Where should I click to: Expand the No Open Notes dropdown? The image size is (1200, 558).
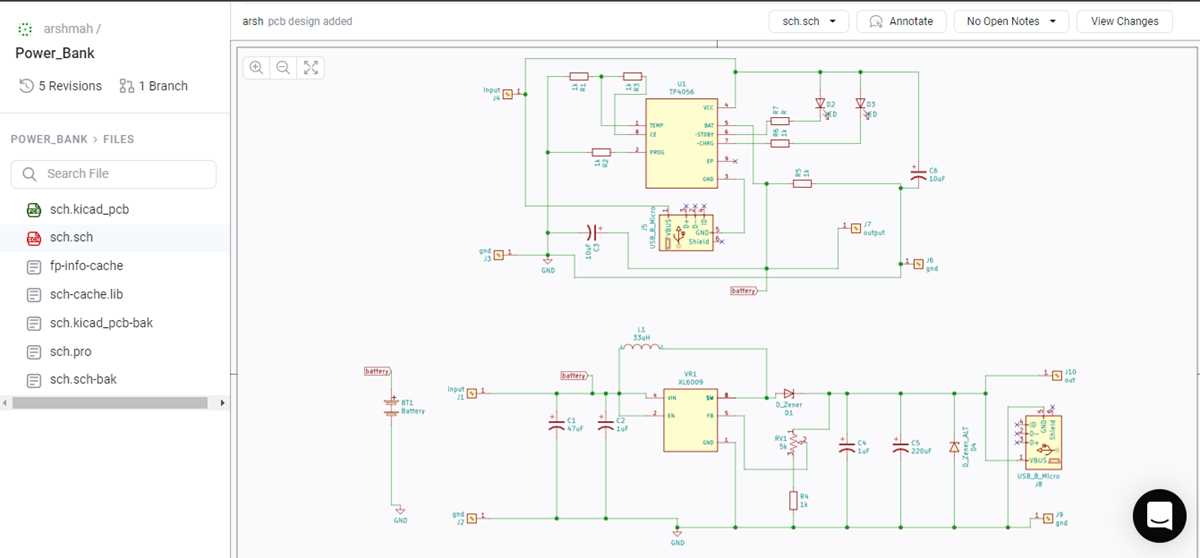[x=1011, y=21]
